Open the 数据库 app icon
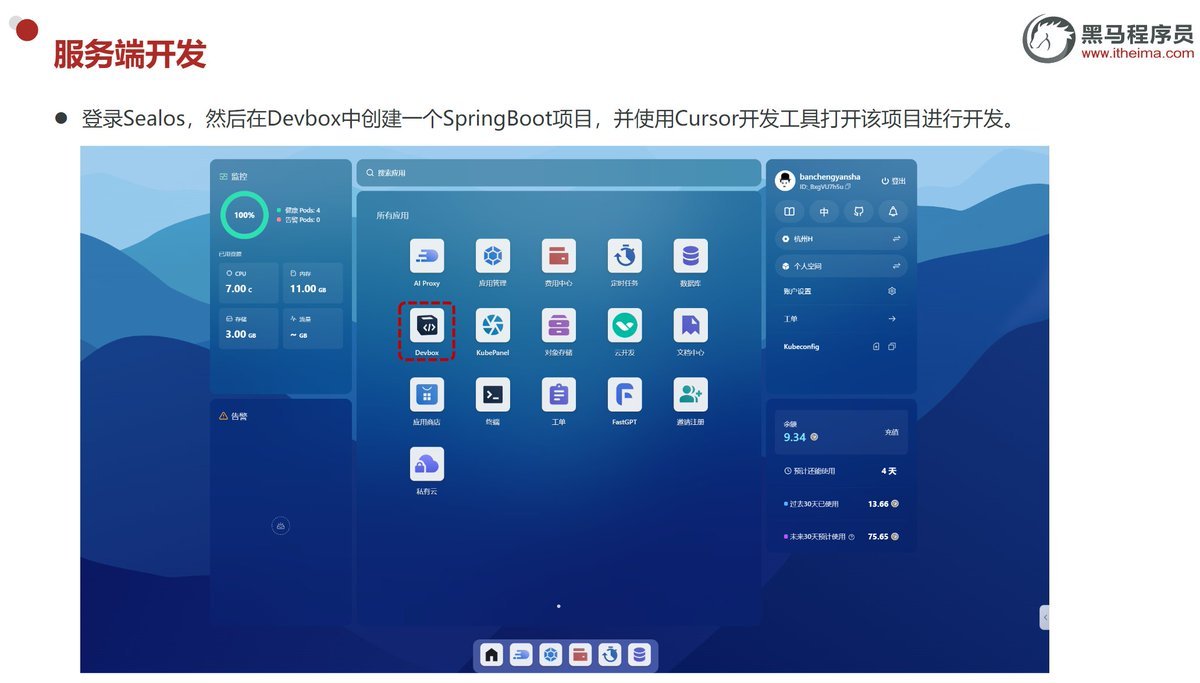 pyautogui.click(x=690, y=256)
